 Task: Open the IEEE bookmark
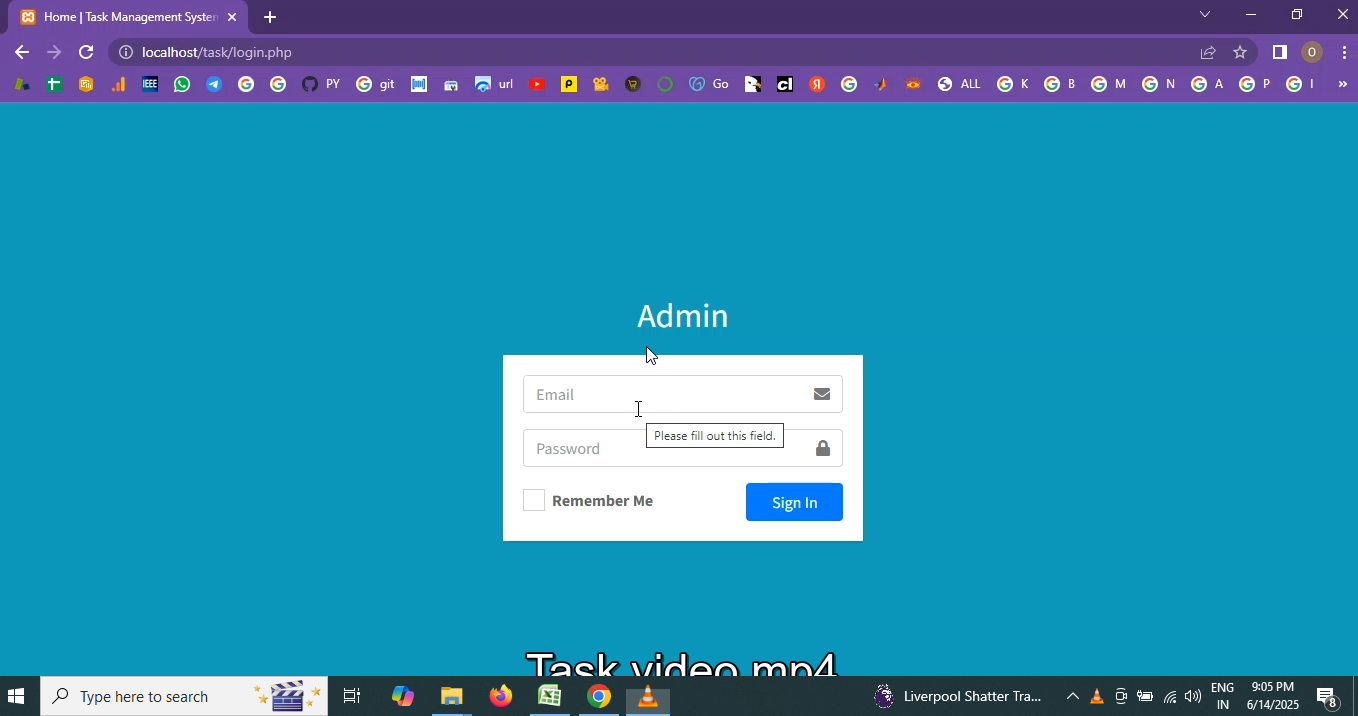[x=150, y=85]
